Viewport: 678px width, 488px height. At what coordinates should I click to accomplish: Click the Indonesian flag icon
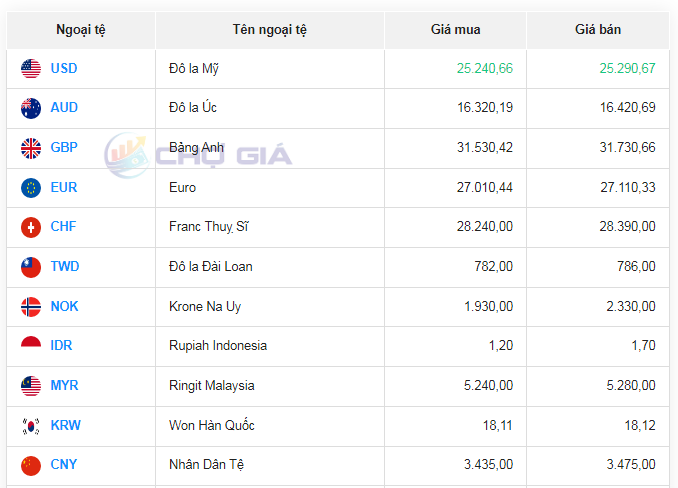pyautogui.click(x=31, y=346)
